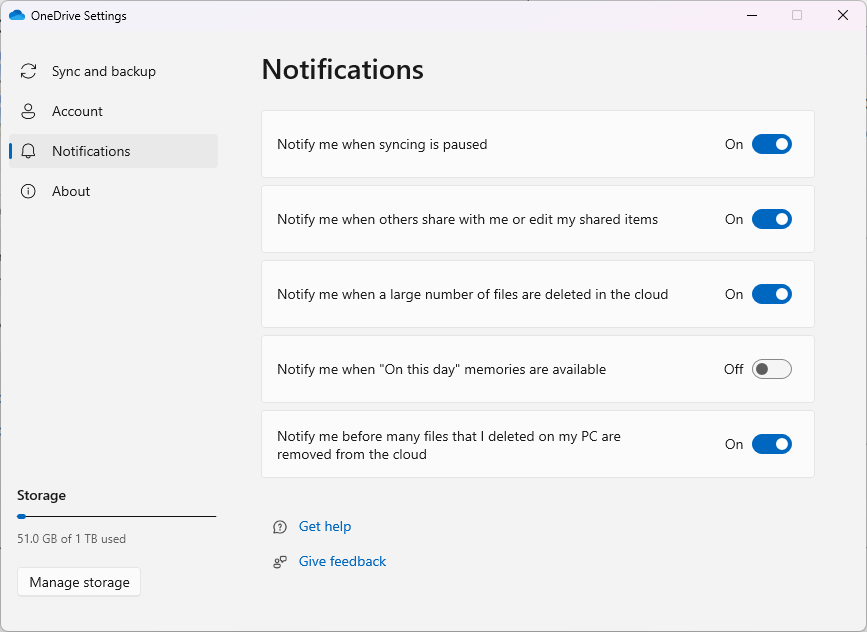Turn off others share with me toggle

[772, 220]
